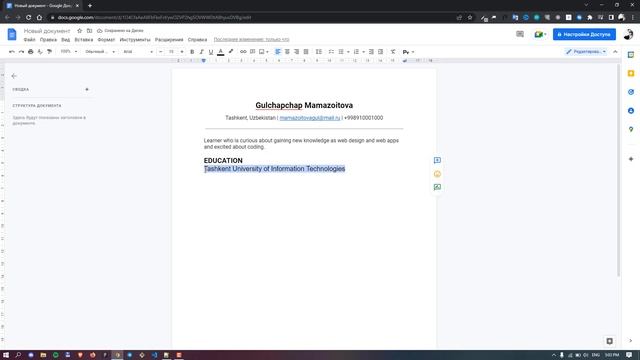This screenshot has width=640, height=360.
Task: Insert a link with the chain icon
Action: pyautogui.click(x=243, y=52)
